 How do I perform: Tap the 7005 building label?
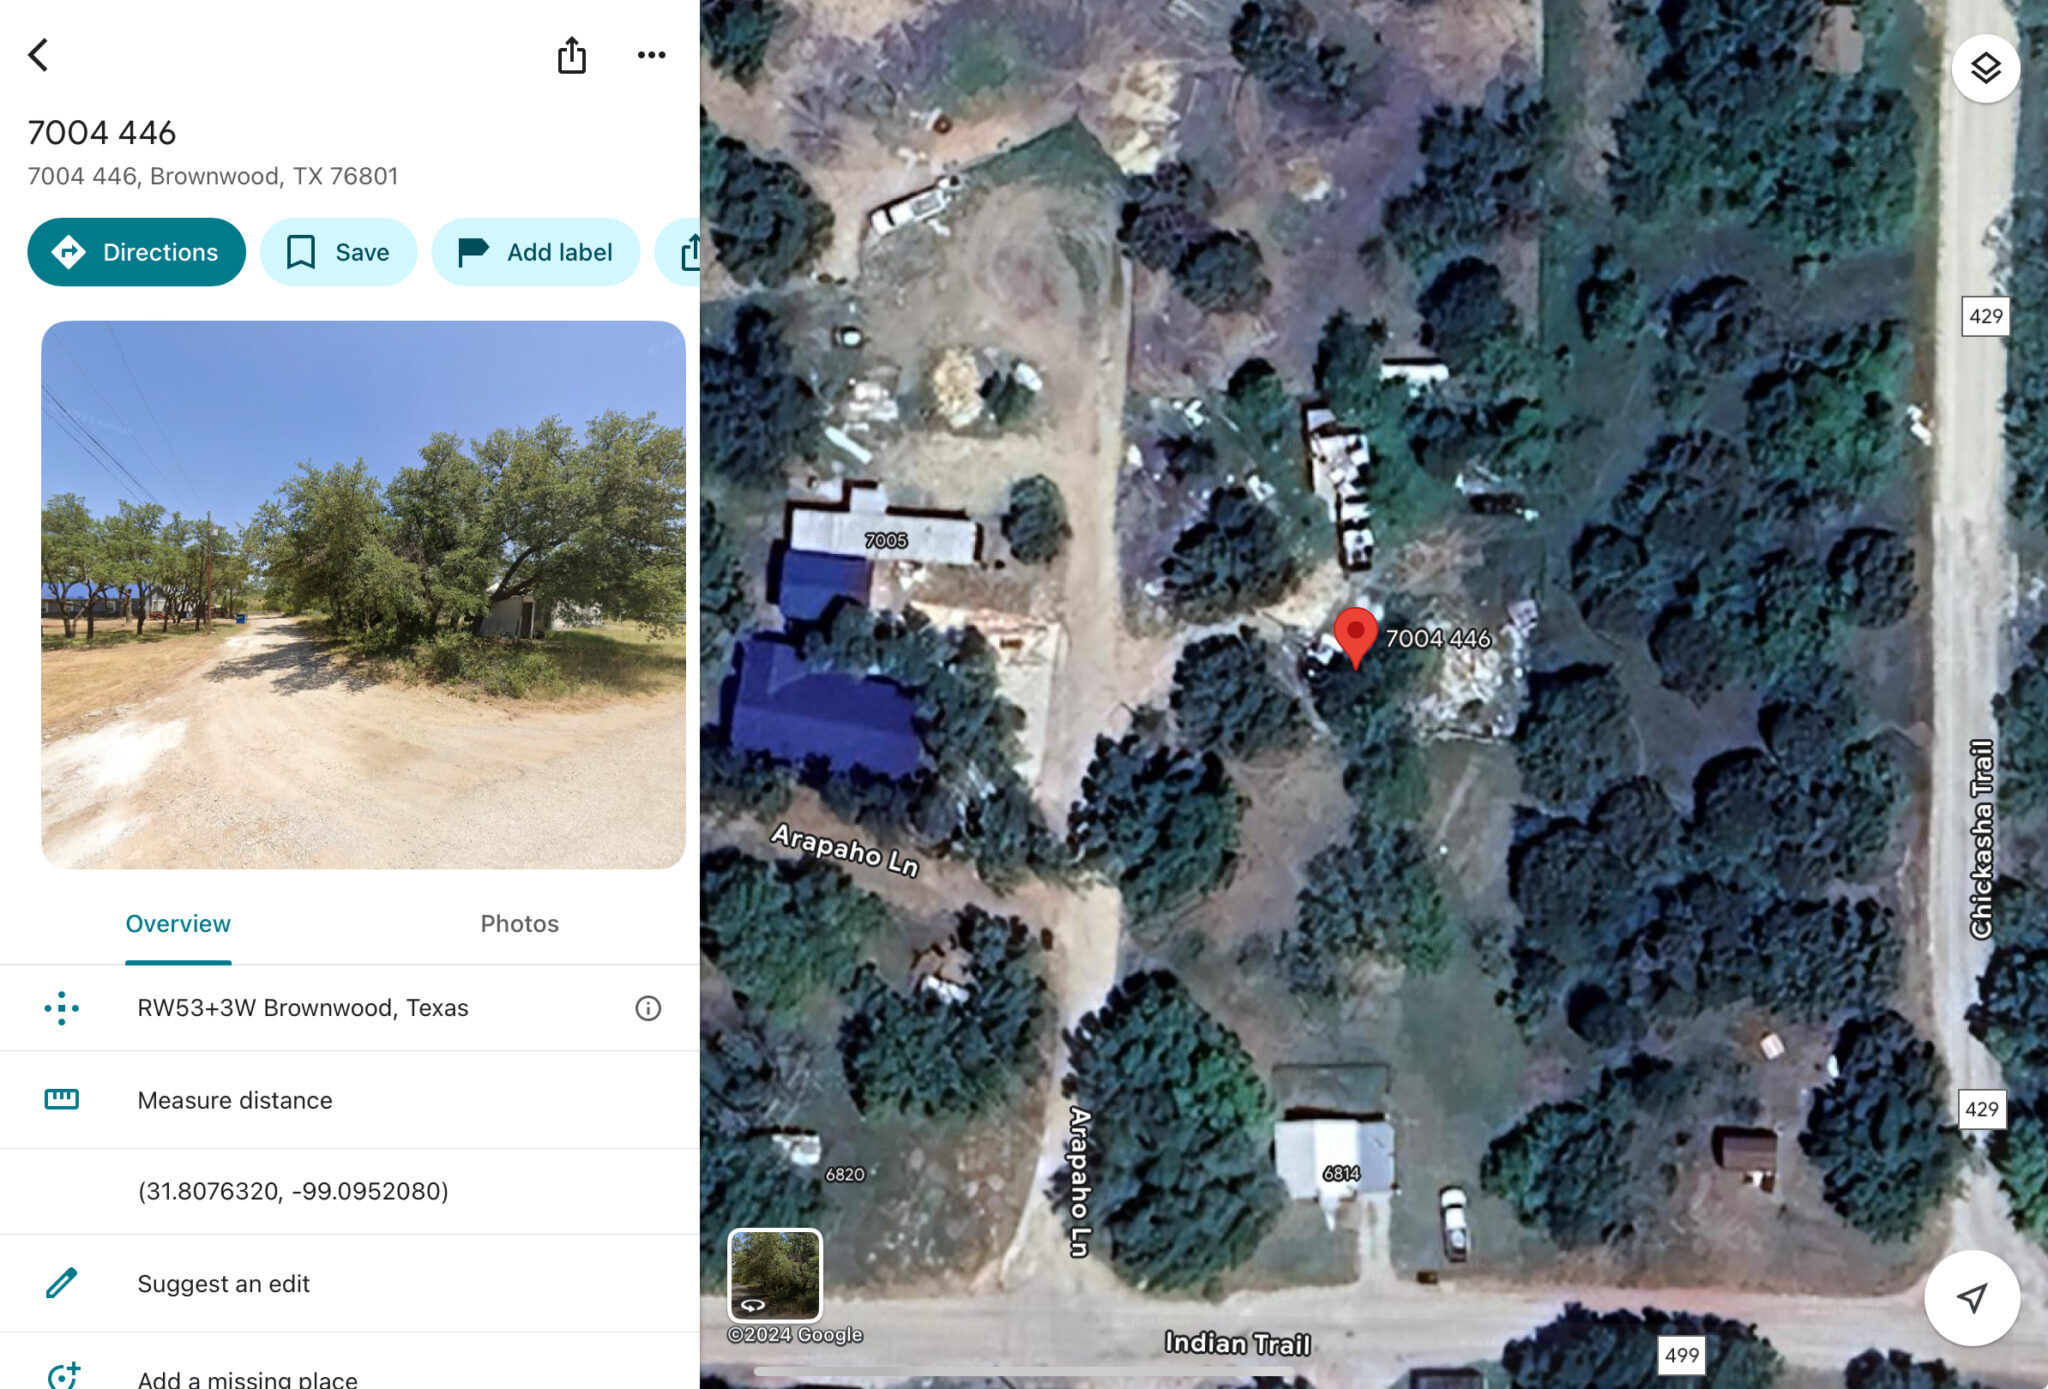886,541
